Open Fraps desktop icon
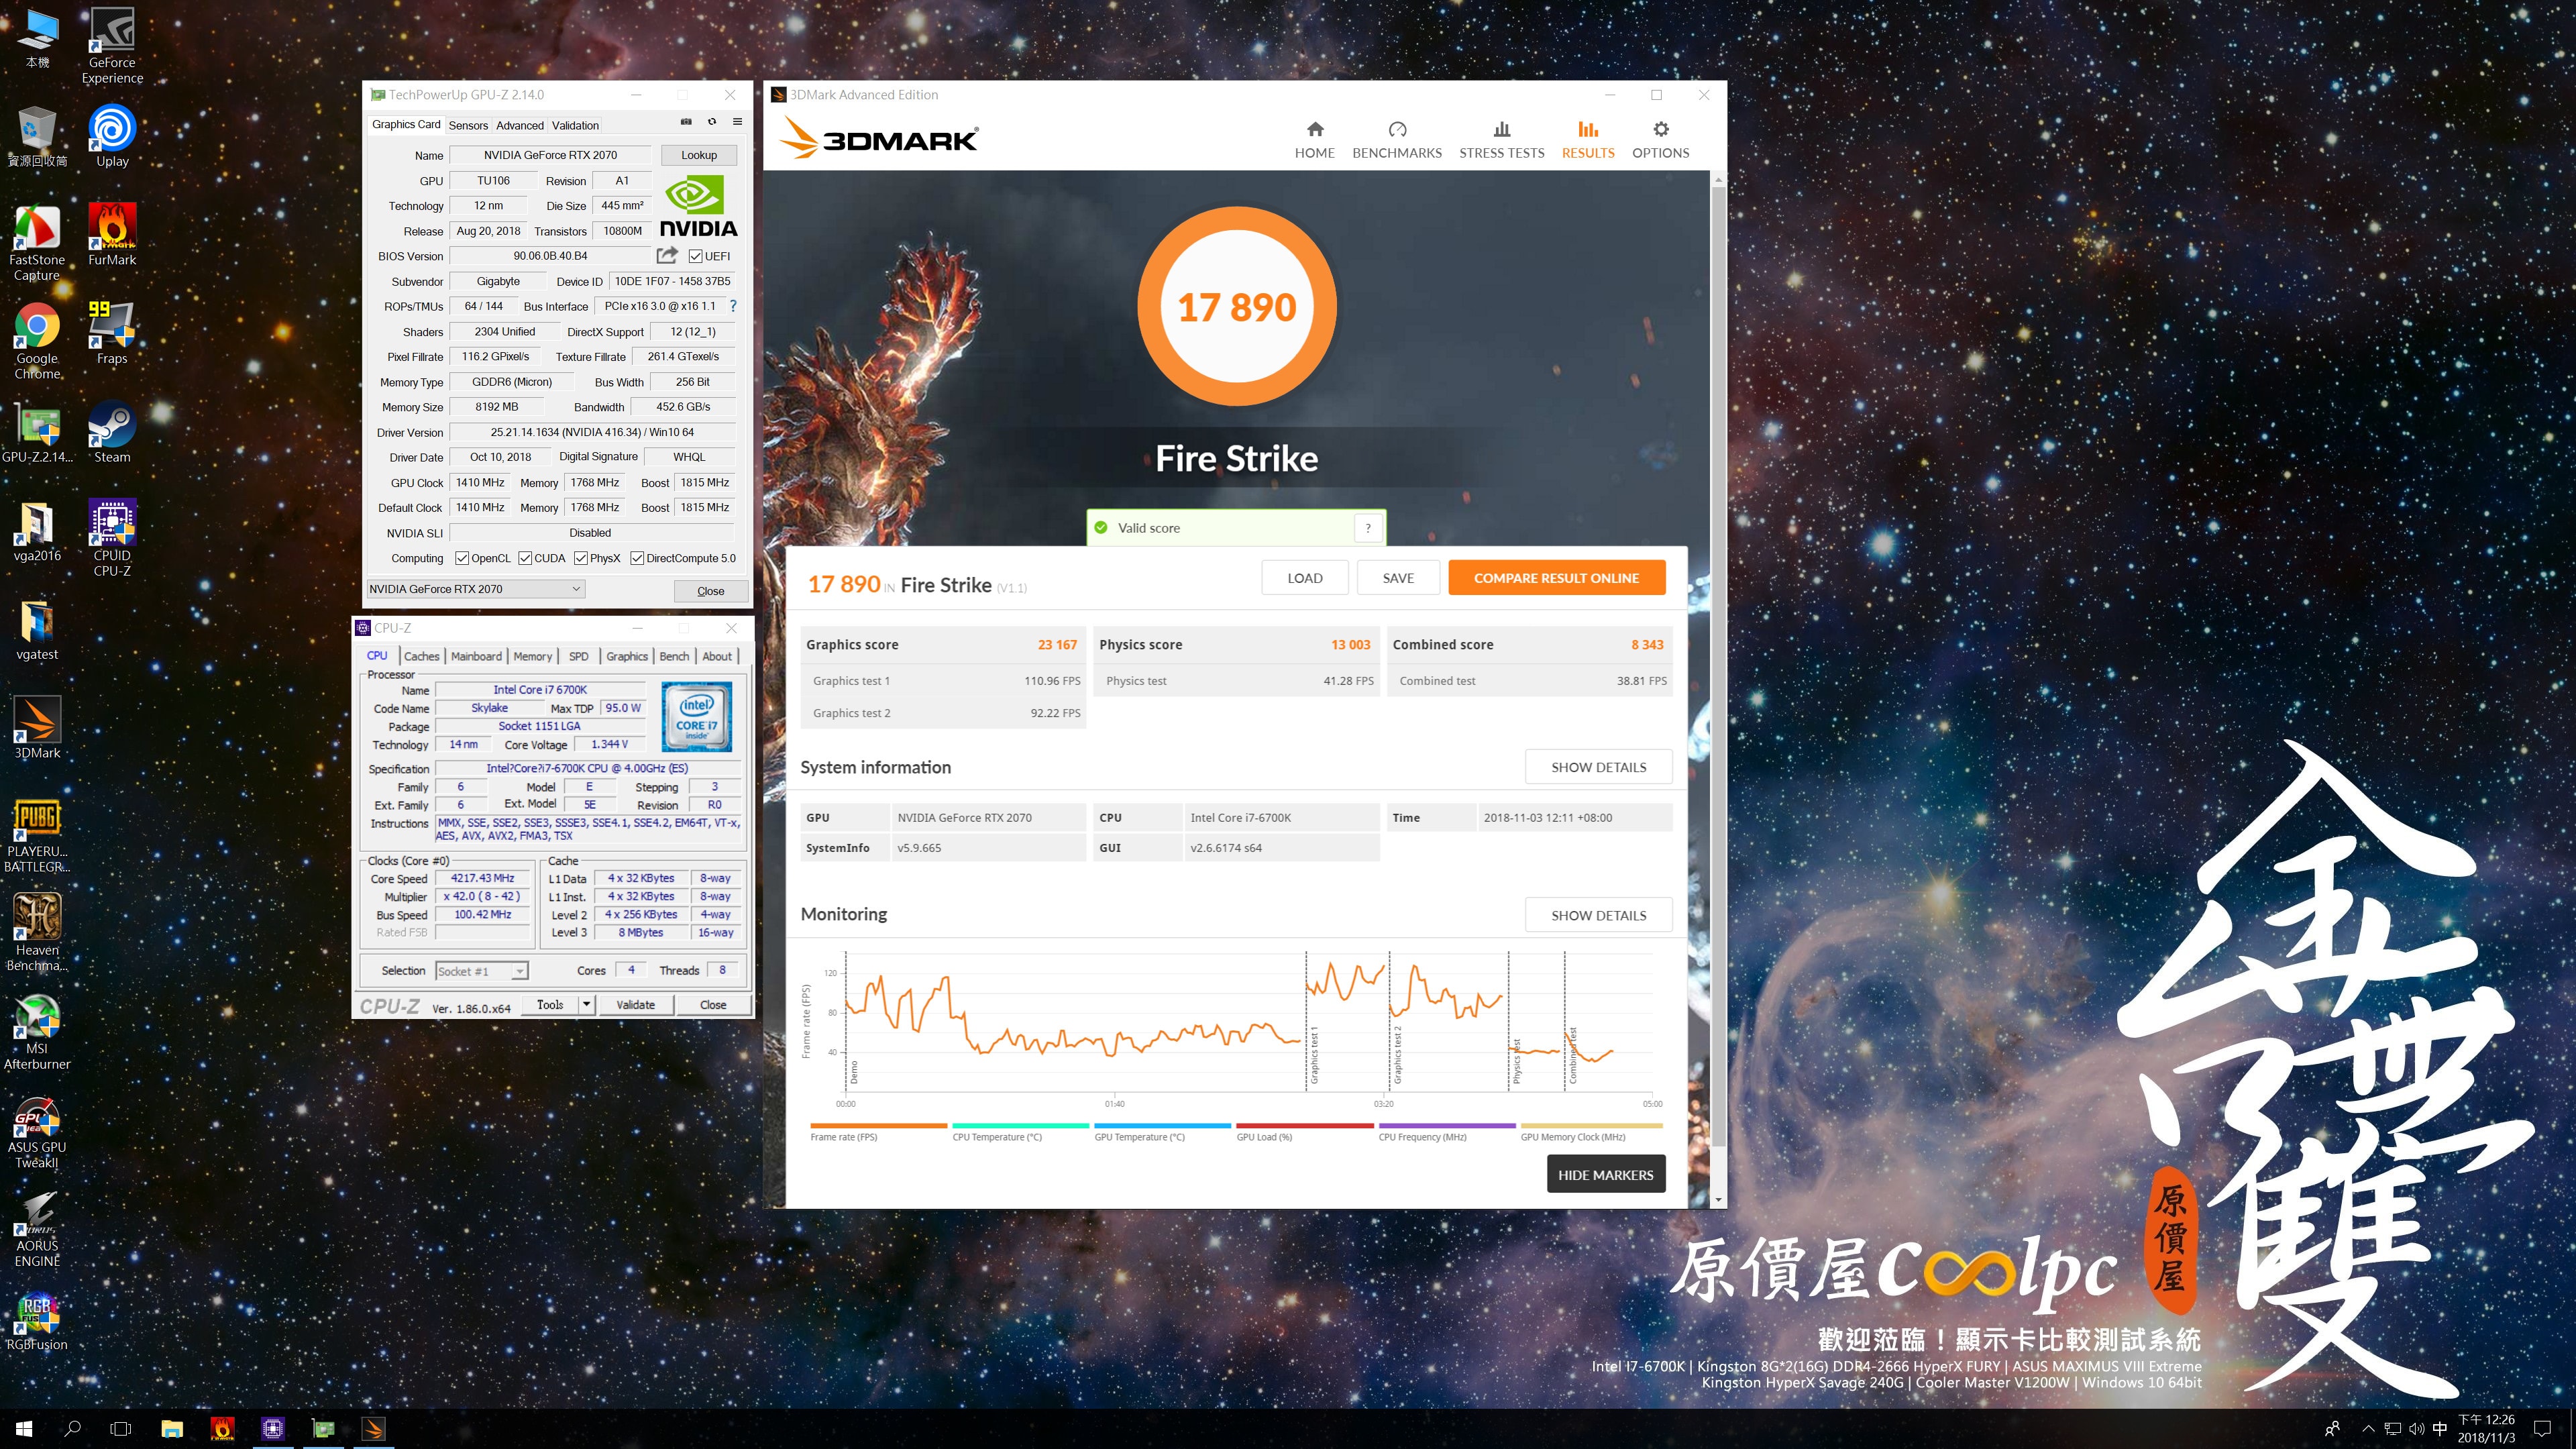Viewport: 2576px width, 1449px height. coord(112,333)
